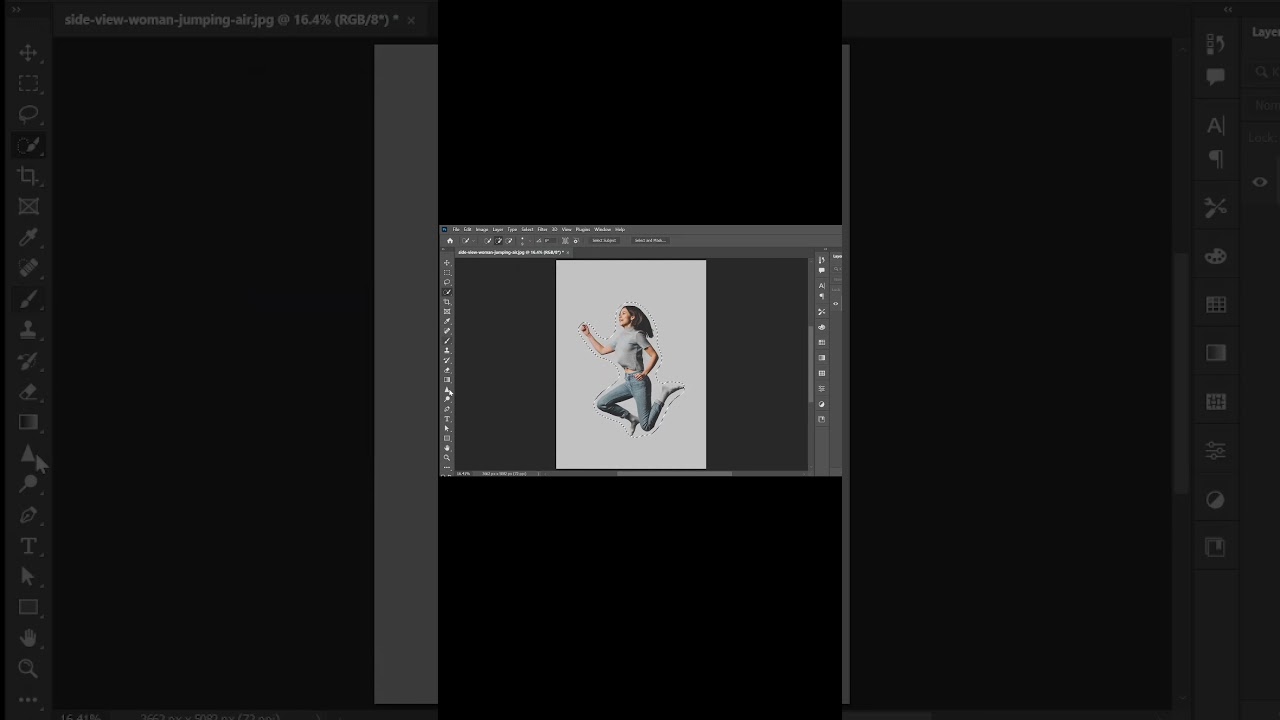The width and height of the screenshot is (1280, 720).
Task: Select the Hand tool in the center window
Action: point(447,448)
